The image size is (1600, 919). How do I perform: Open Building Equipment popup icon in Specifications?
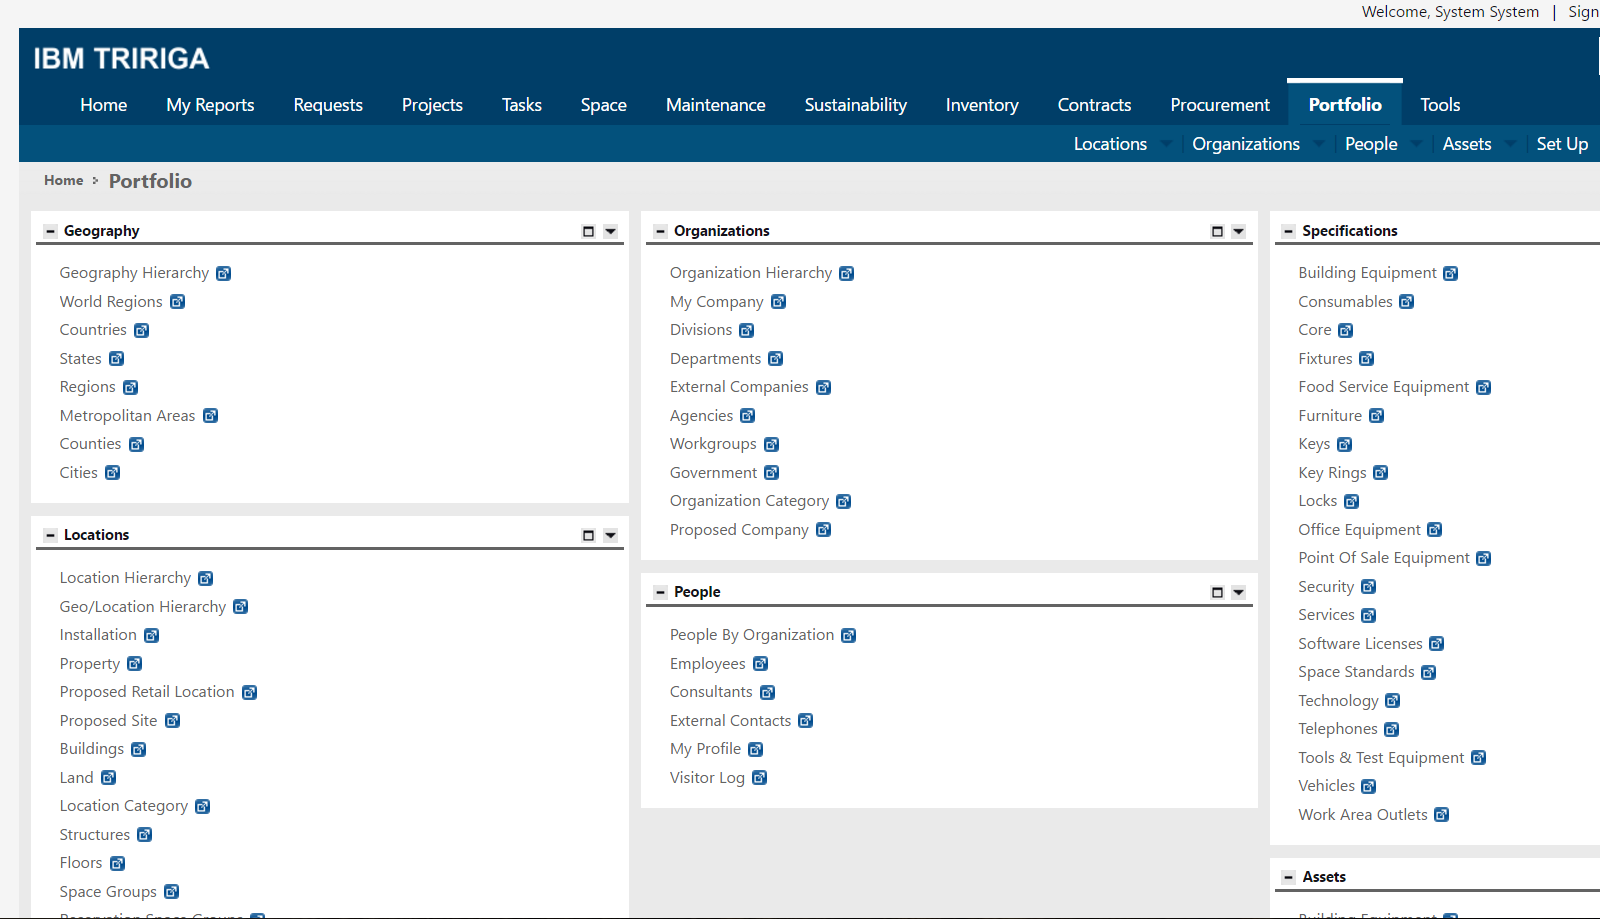[1450, 273]
